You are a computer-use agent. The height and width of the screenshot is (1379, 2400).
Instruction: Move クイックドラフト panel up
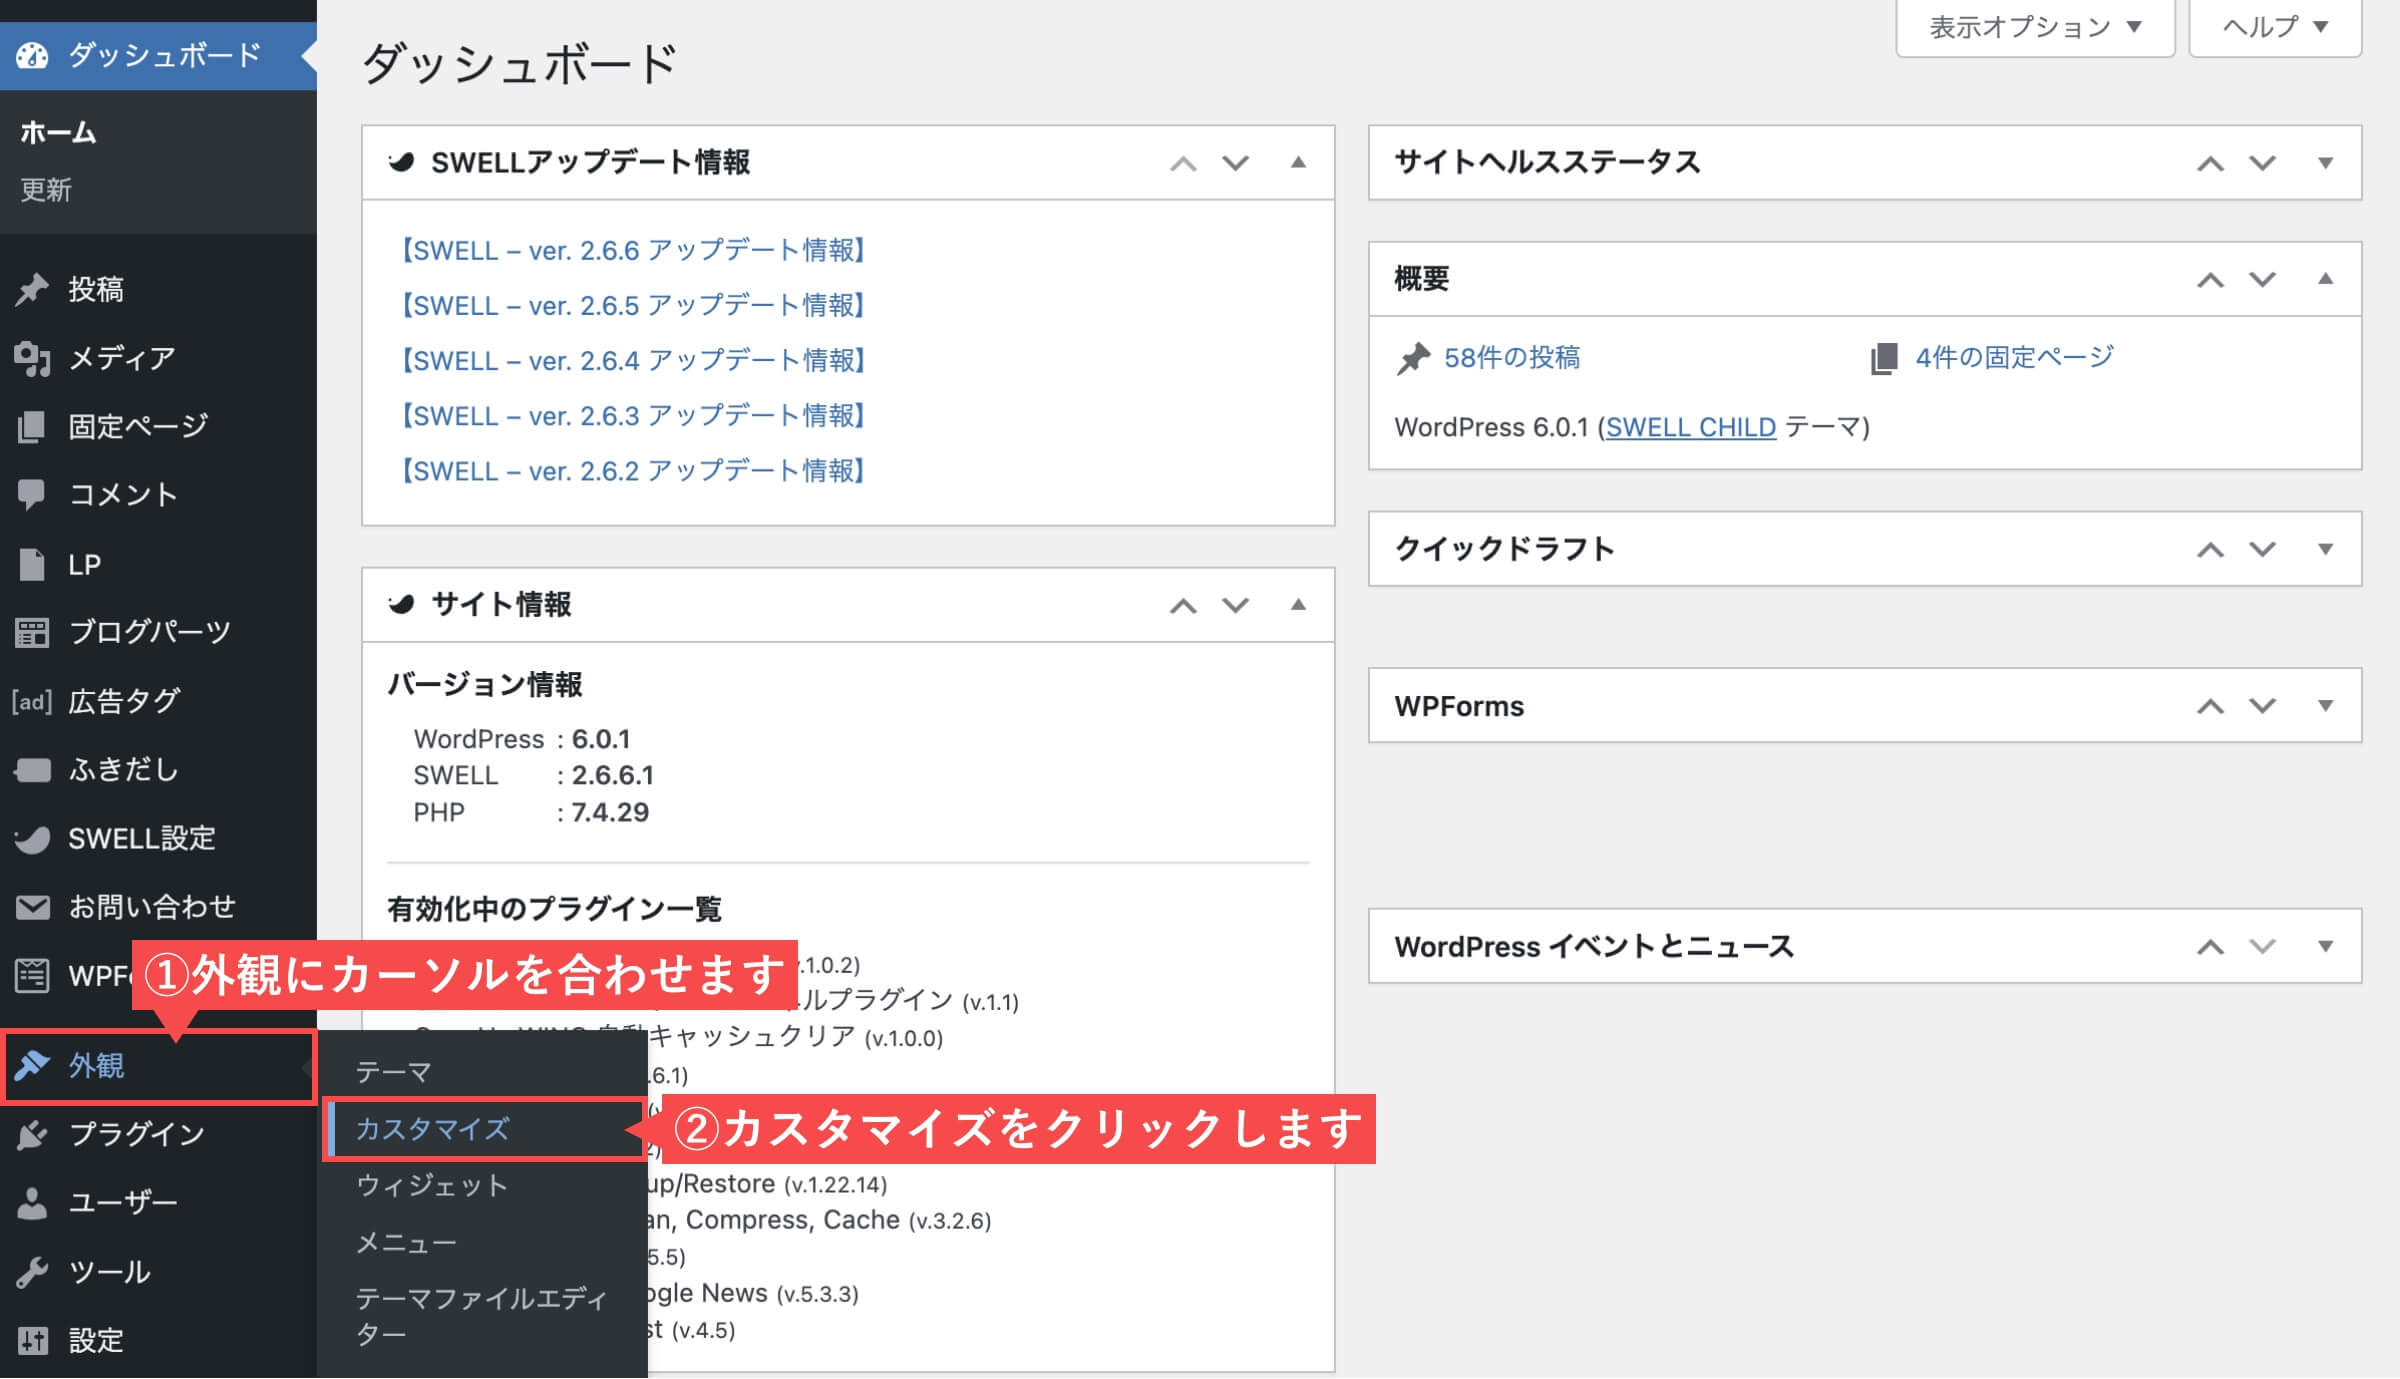2210,549
